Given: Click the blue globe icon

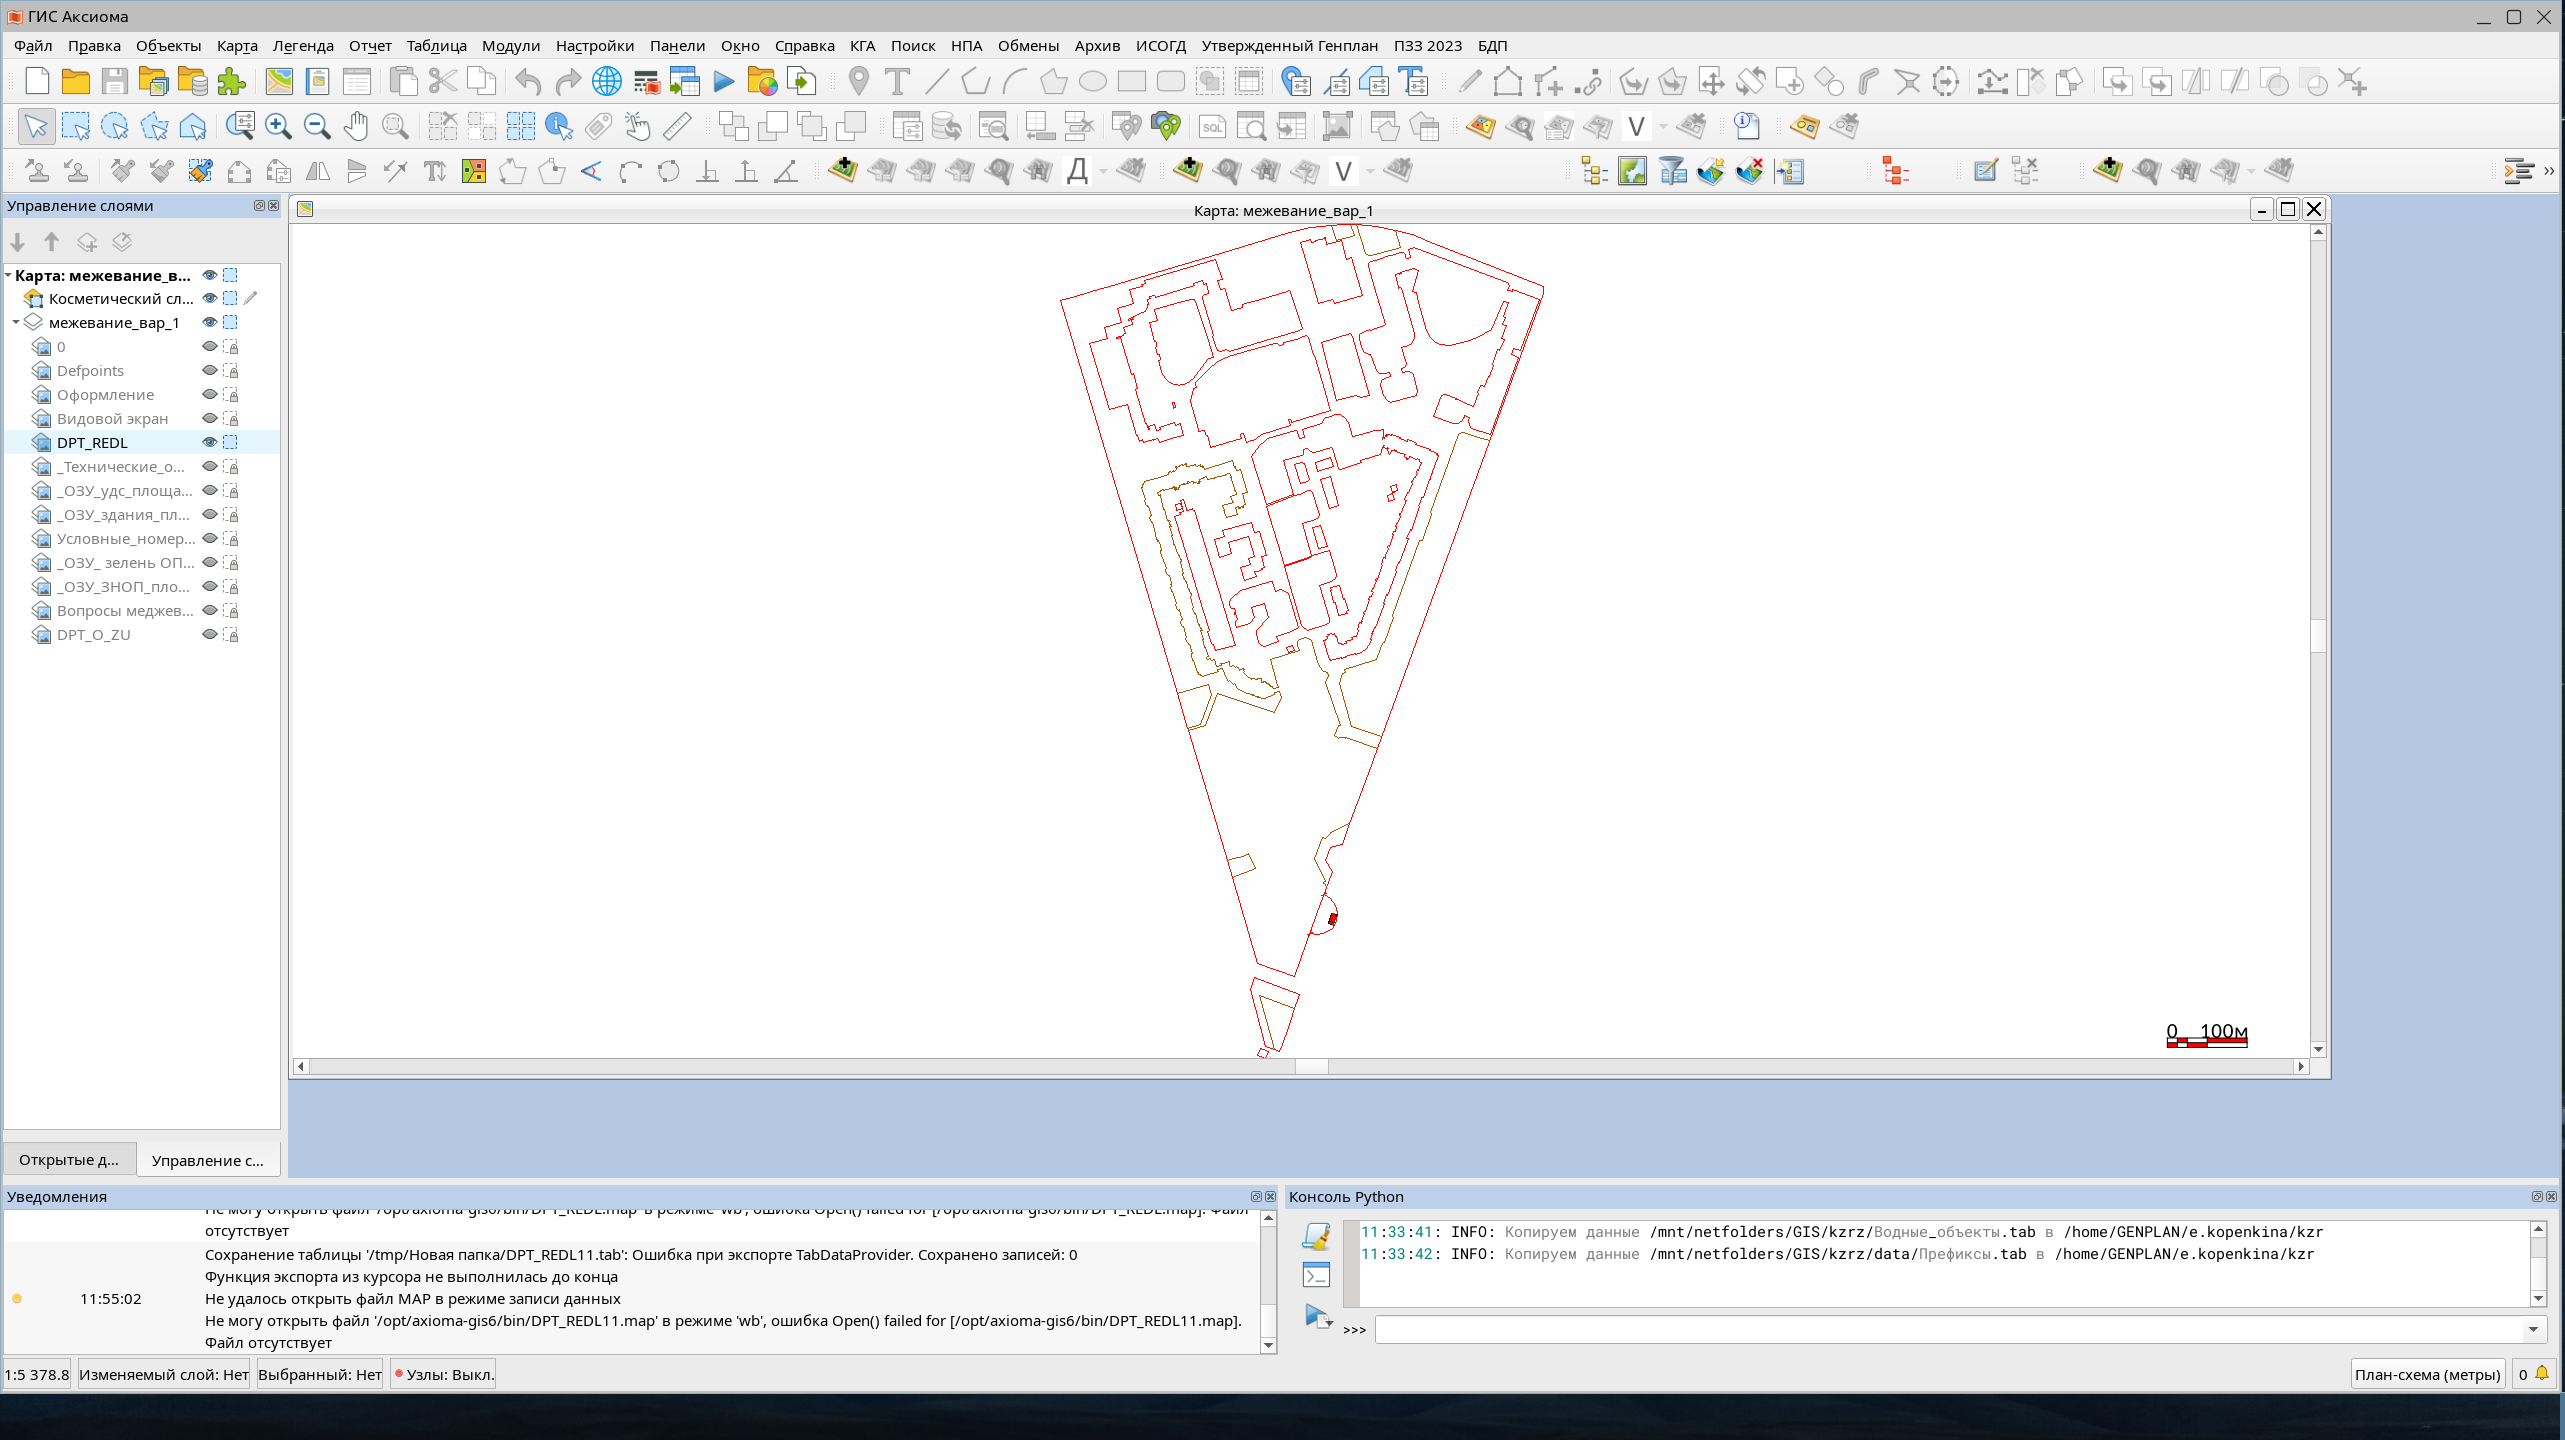Looking at the screenshot, I should coord(607,82).
